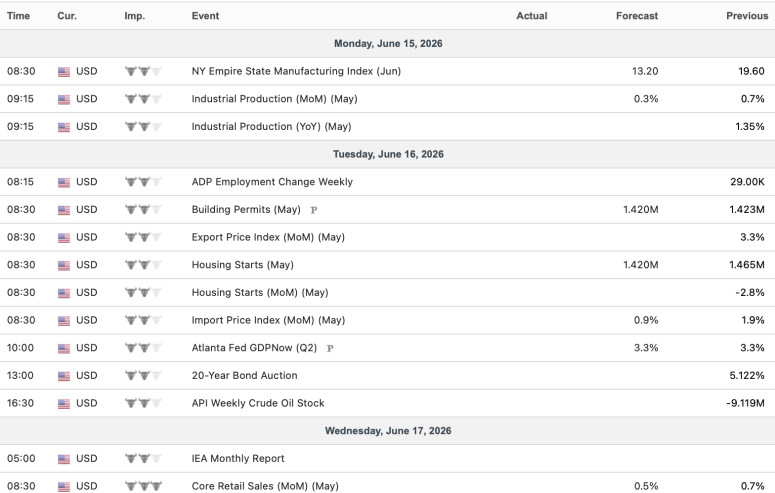
Task: Click the 13:00 time cell
Action: point(20,376)
